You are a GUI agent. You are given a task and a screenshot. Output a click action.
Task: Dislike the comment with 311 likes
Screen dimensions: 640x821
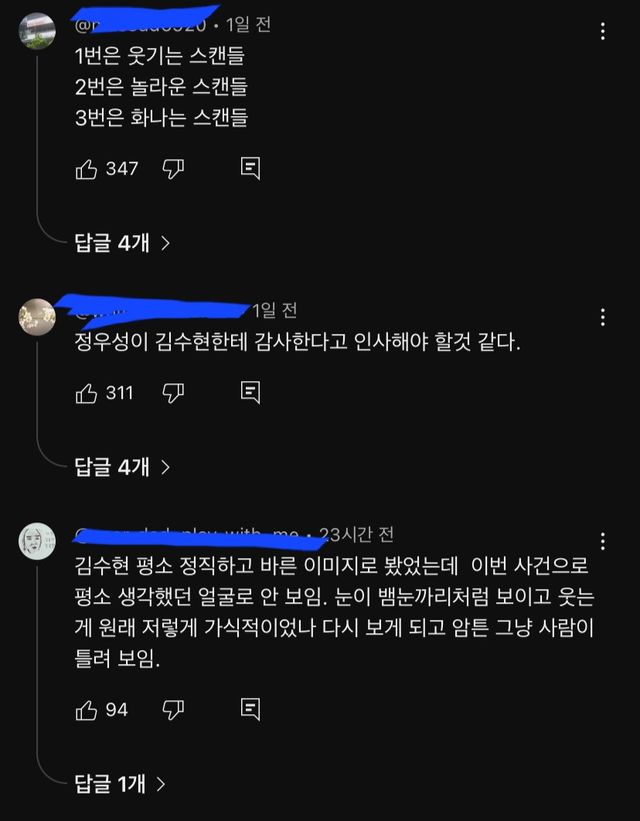173,393
